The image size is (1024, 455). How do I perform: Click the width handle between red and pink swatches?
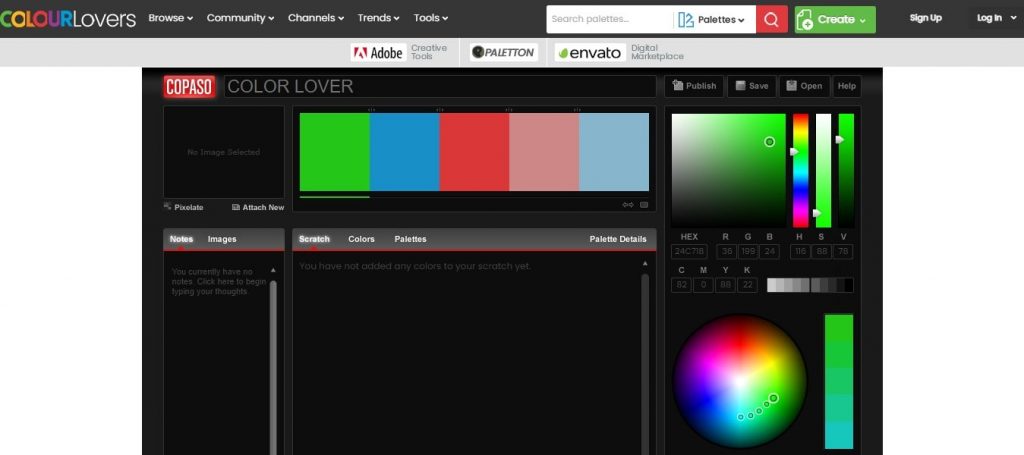(509, 110)
